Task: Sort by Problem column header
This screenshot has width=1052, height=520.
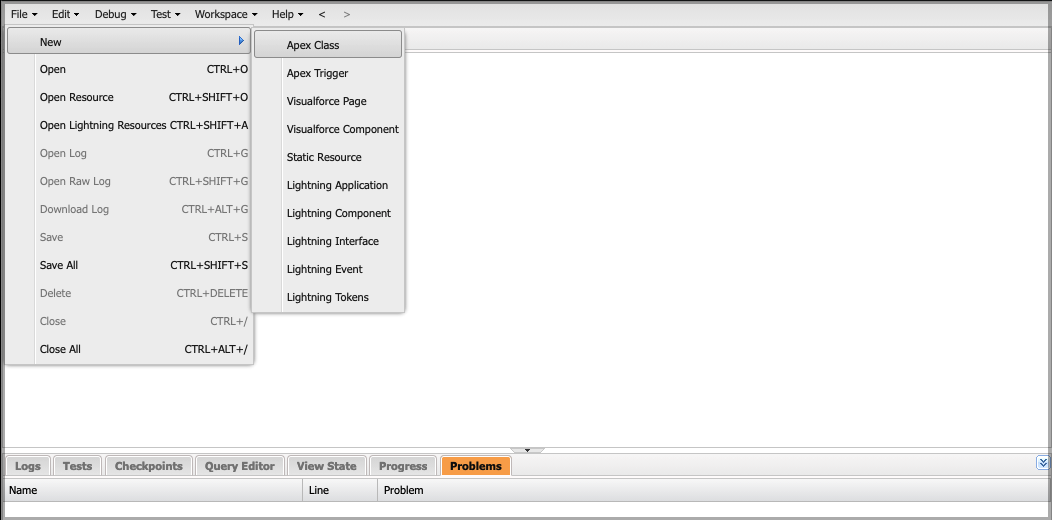Action: 714,490
